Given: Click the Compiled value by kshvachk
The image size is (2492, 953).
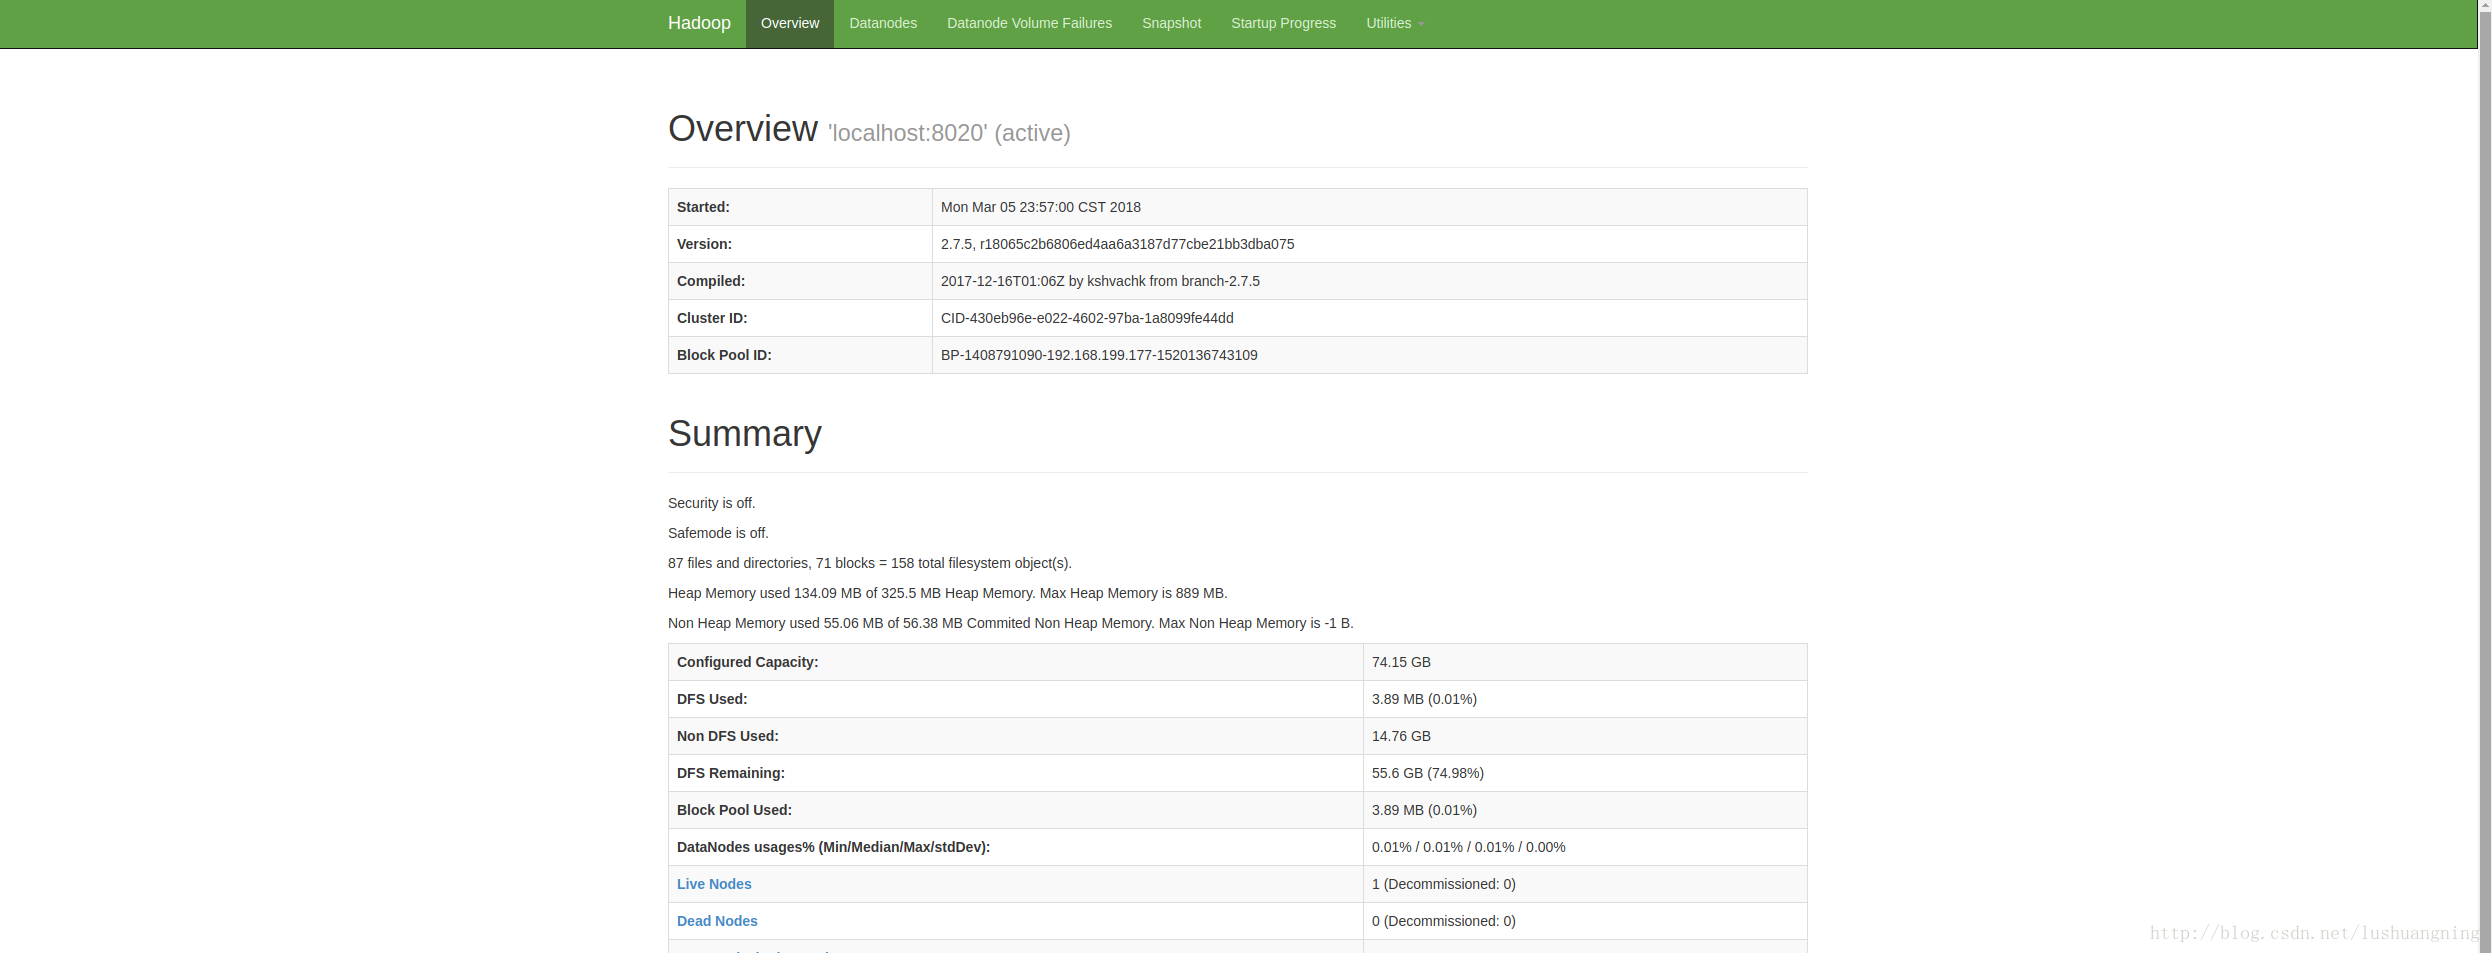Looking at the screenshot, I should click(x=1100, y=281).
